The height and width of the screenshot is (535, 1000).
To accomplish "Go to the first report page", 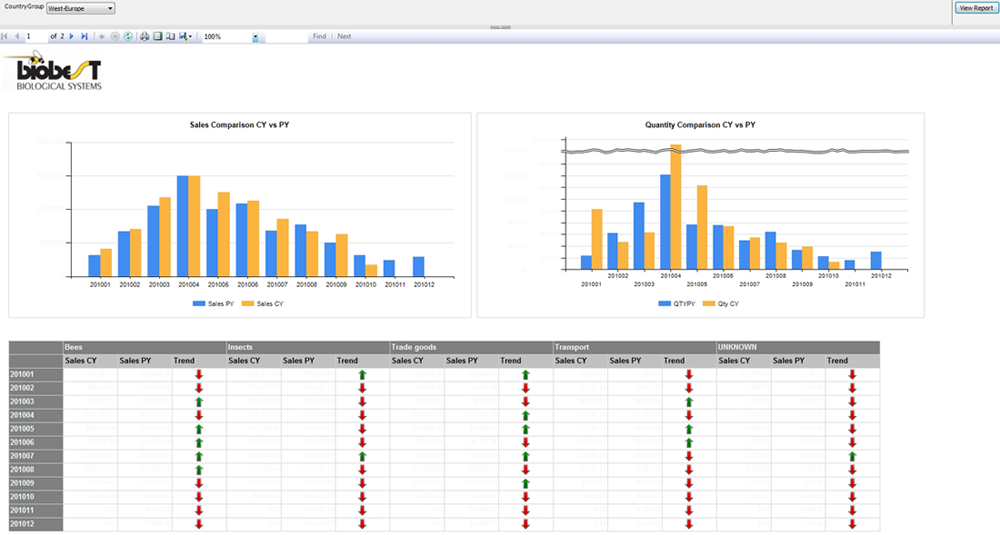I will [4, 36].
